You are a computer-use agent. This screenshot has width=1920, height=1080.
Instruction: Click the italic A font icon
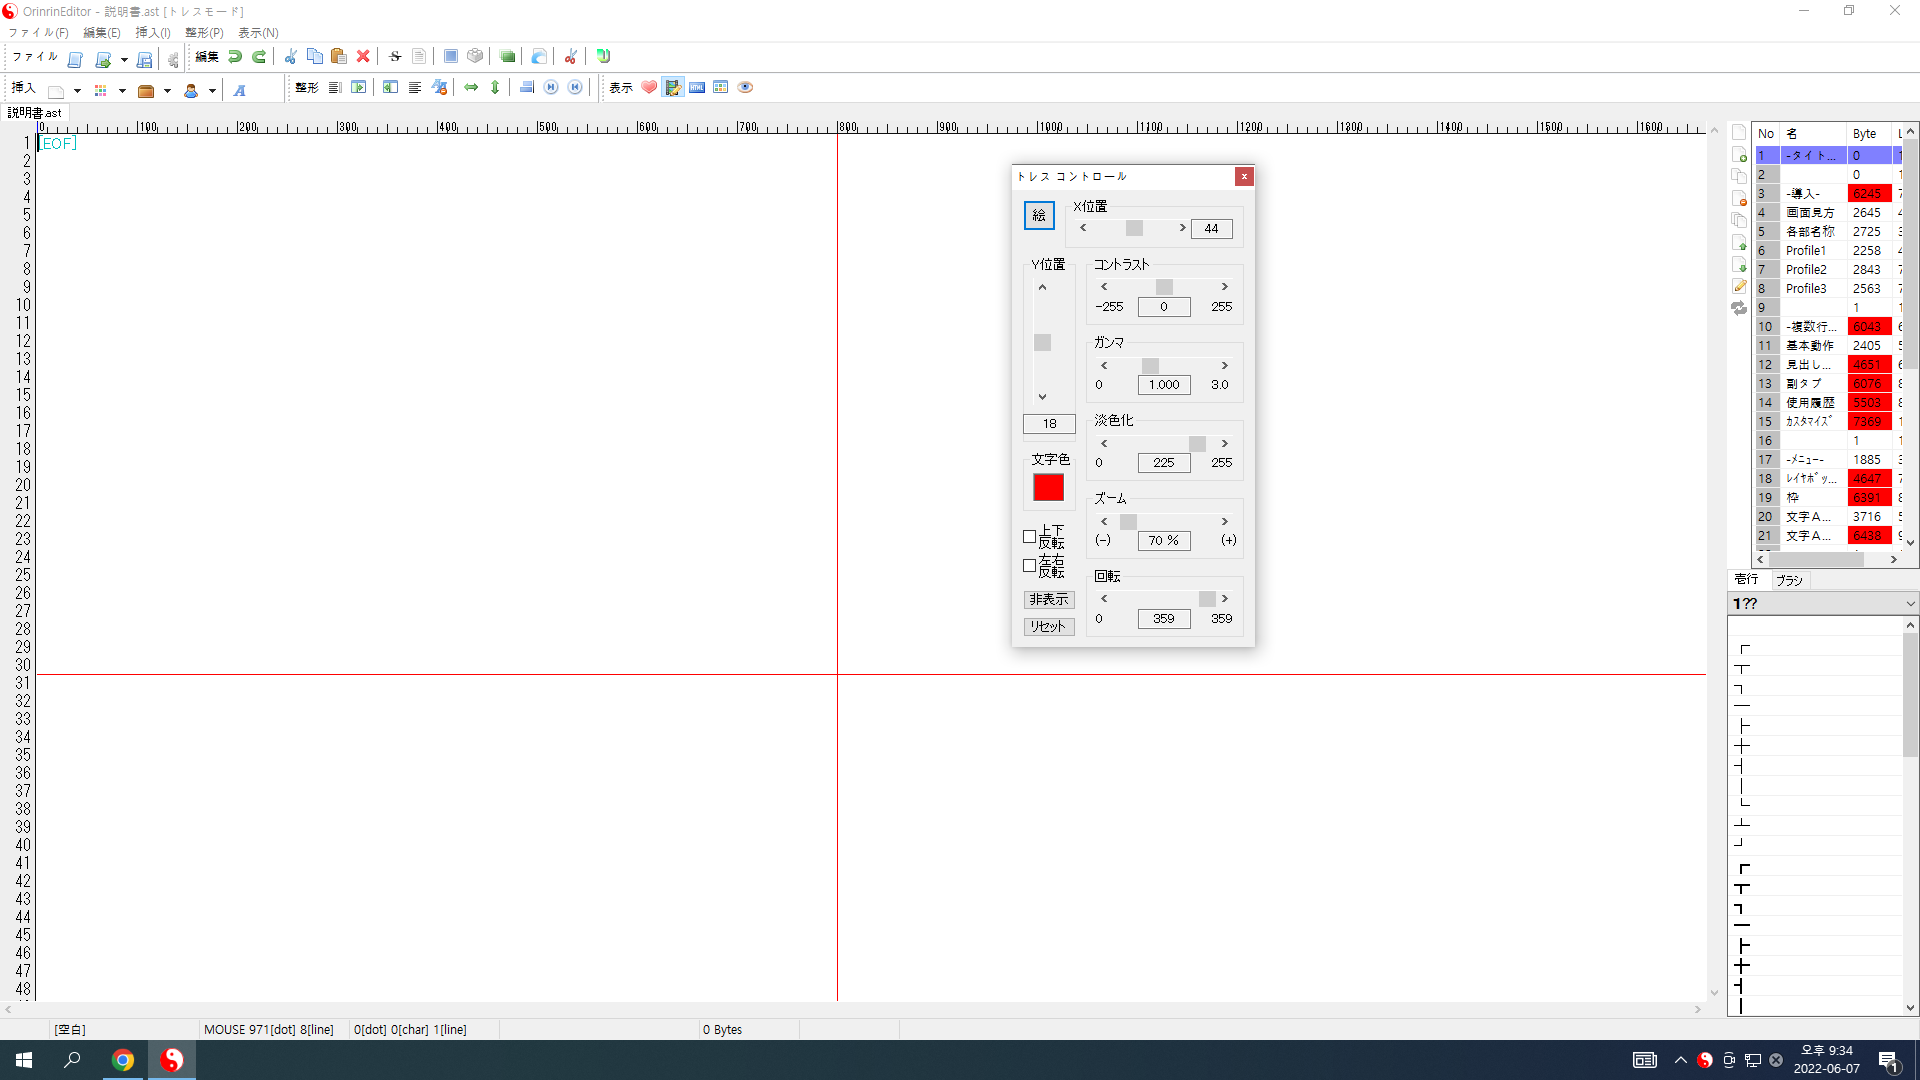pyautogui.click(x=240, y=91)
